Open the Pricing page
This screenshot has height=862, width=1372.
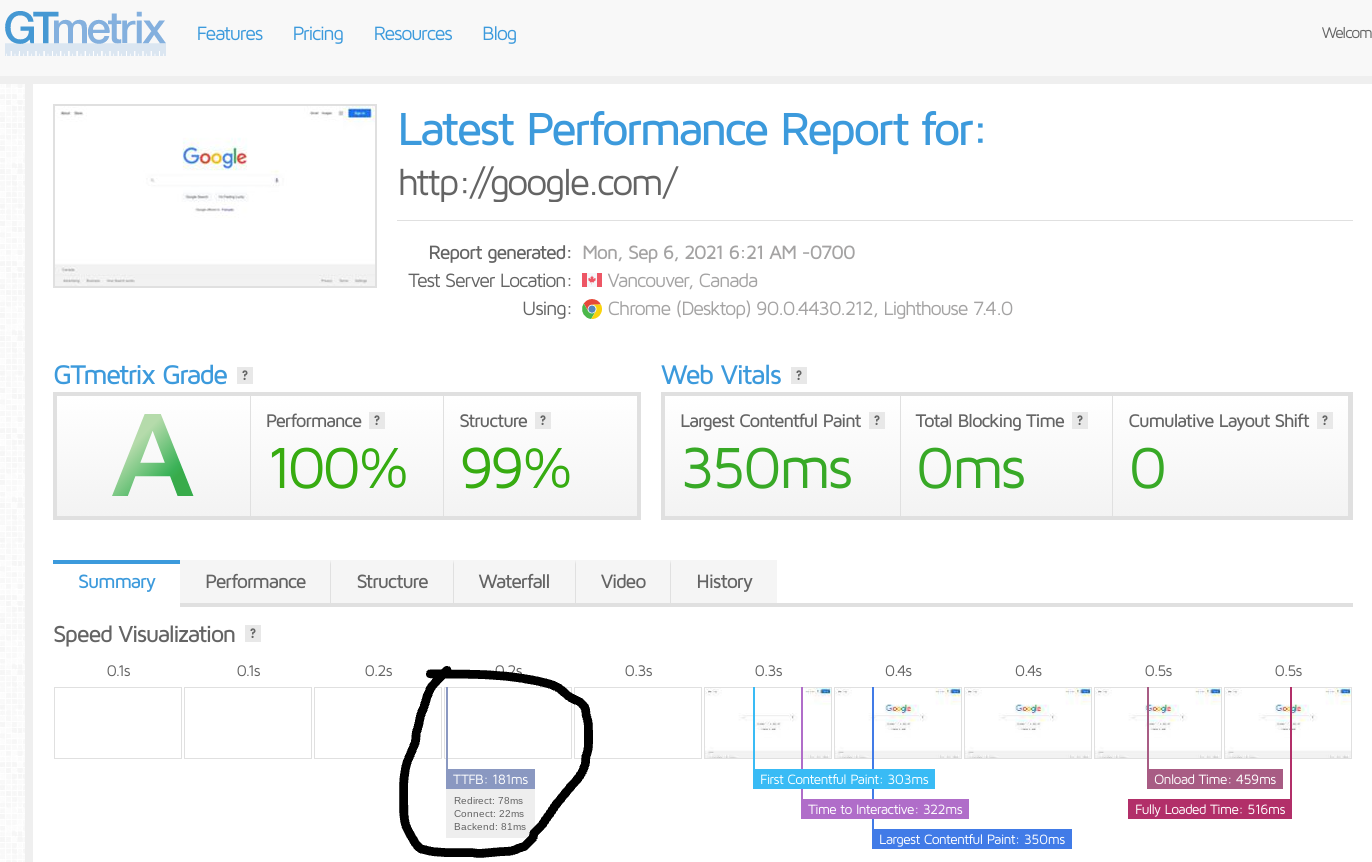318,34
